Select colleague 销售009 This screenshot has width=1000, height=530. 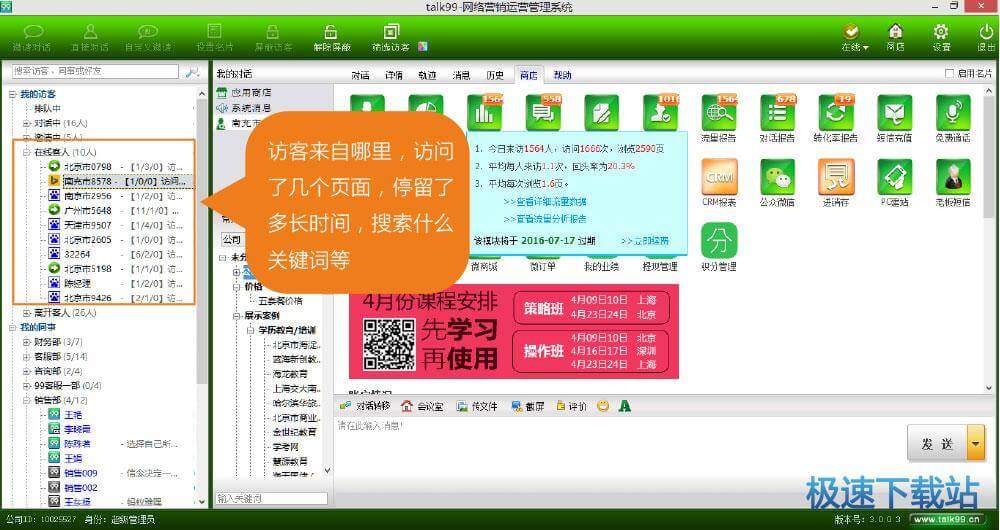point(81,473)
